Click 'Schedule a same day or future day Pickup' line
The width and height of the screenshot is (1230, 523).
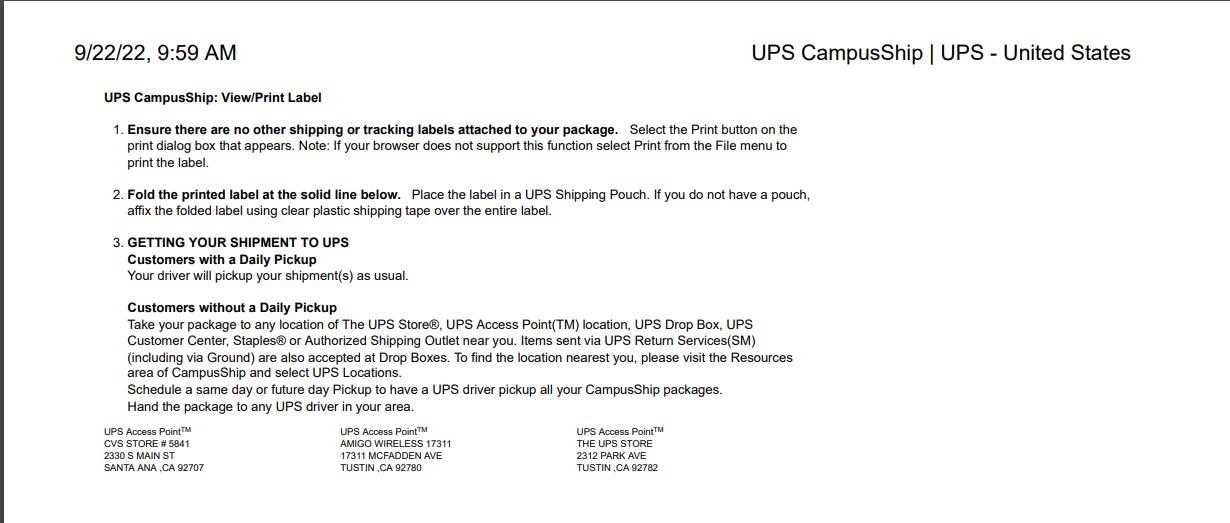pyautogui.click(x=425, y=389)
